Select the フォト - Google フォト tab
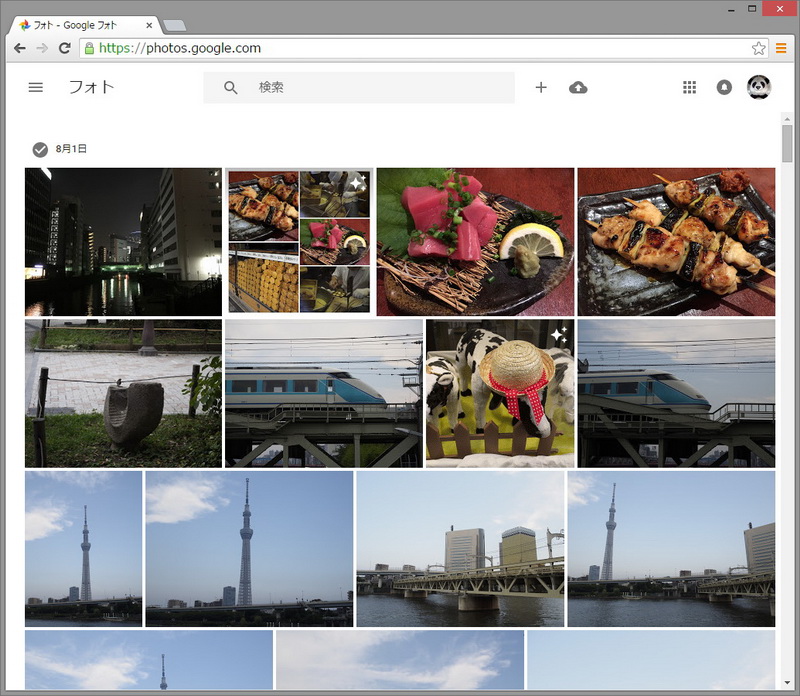800x696 pixels. (84, 25)
